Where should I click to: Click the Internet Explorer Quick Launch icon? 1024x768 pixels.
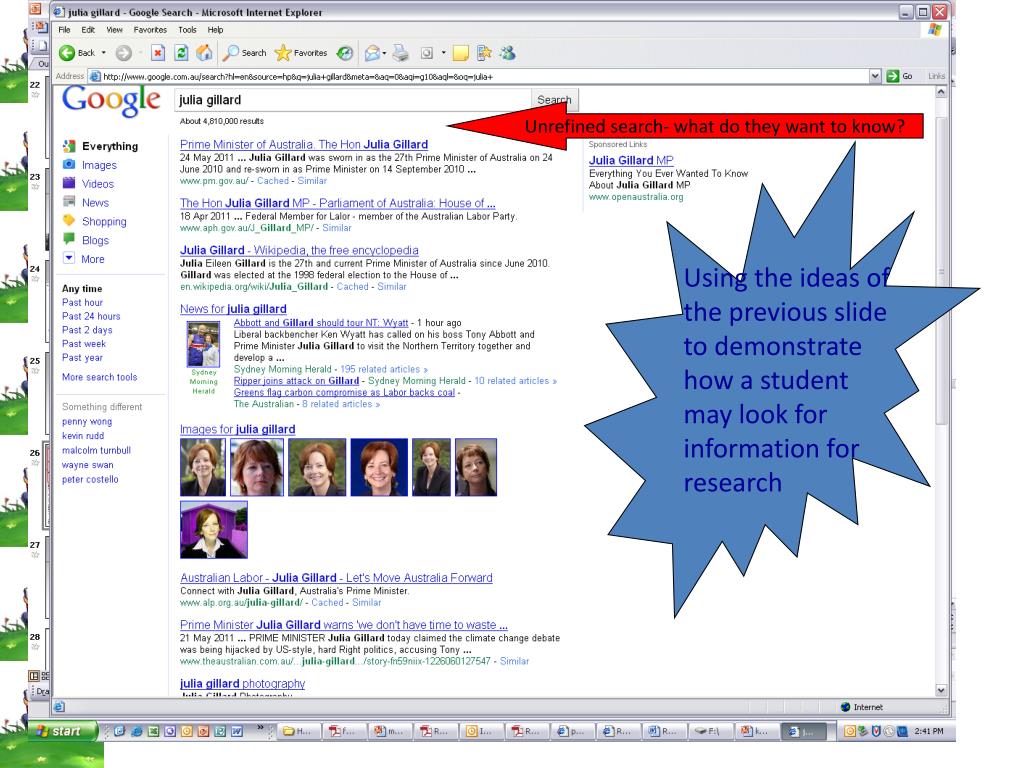[x=136, y=731]
